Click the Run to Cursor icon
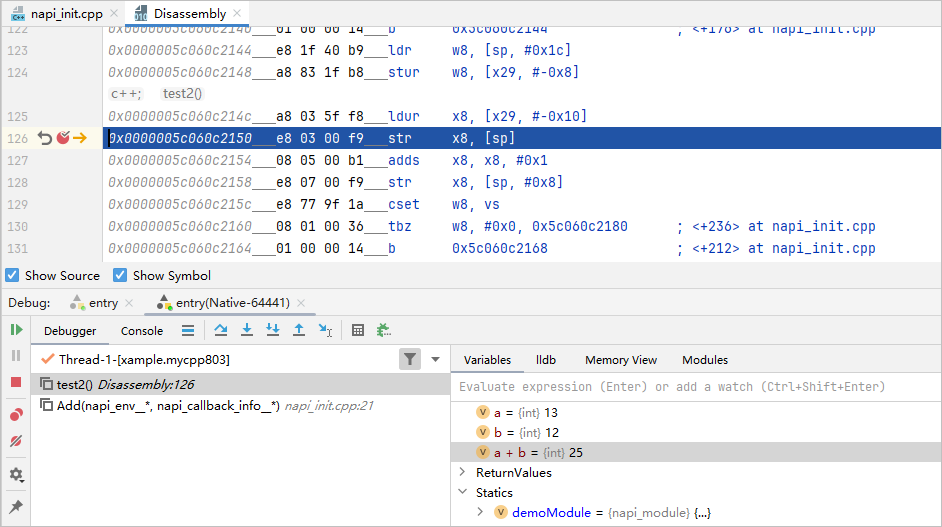This screenshot has width=942, height=527. [325, 330]
